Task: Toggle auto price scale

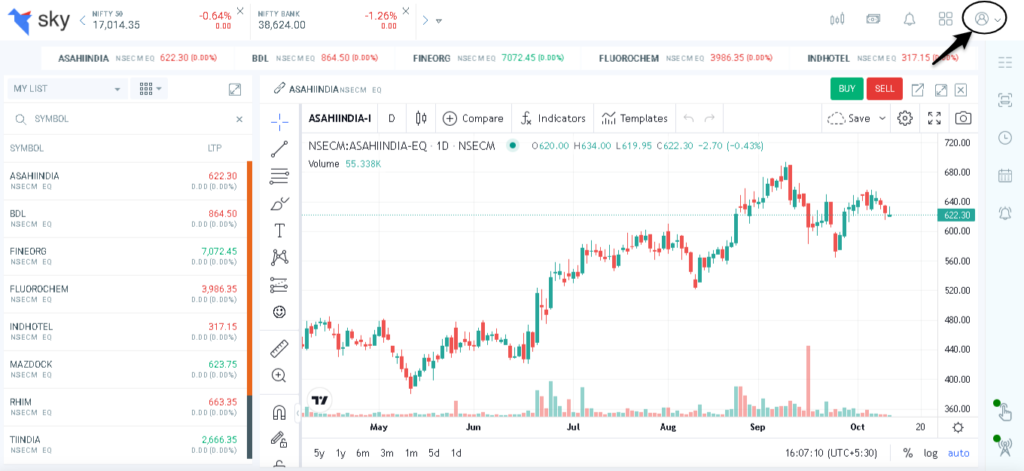Action: (x=959, y=453)
